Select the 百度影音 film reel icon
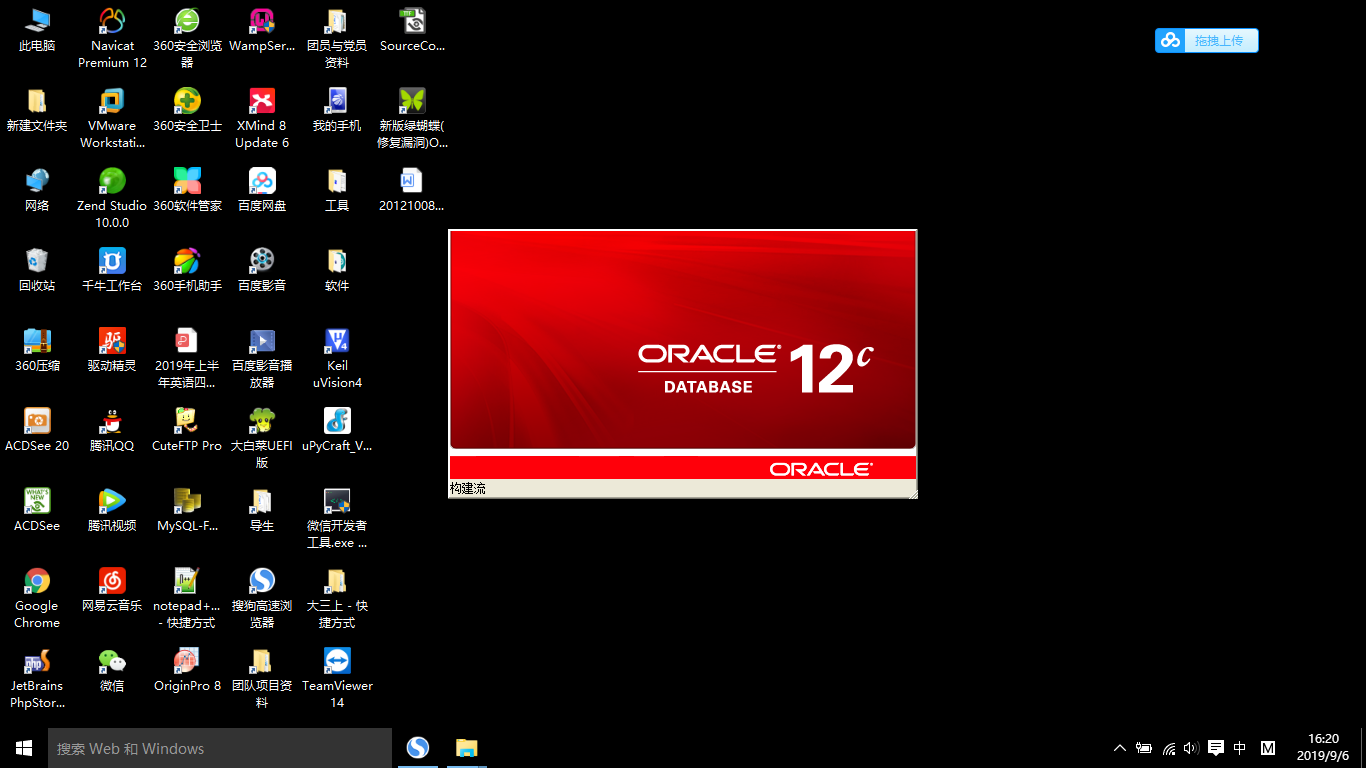Viewport: 1366px width, 768px height. tap(262, 270)
